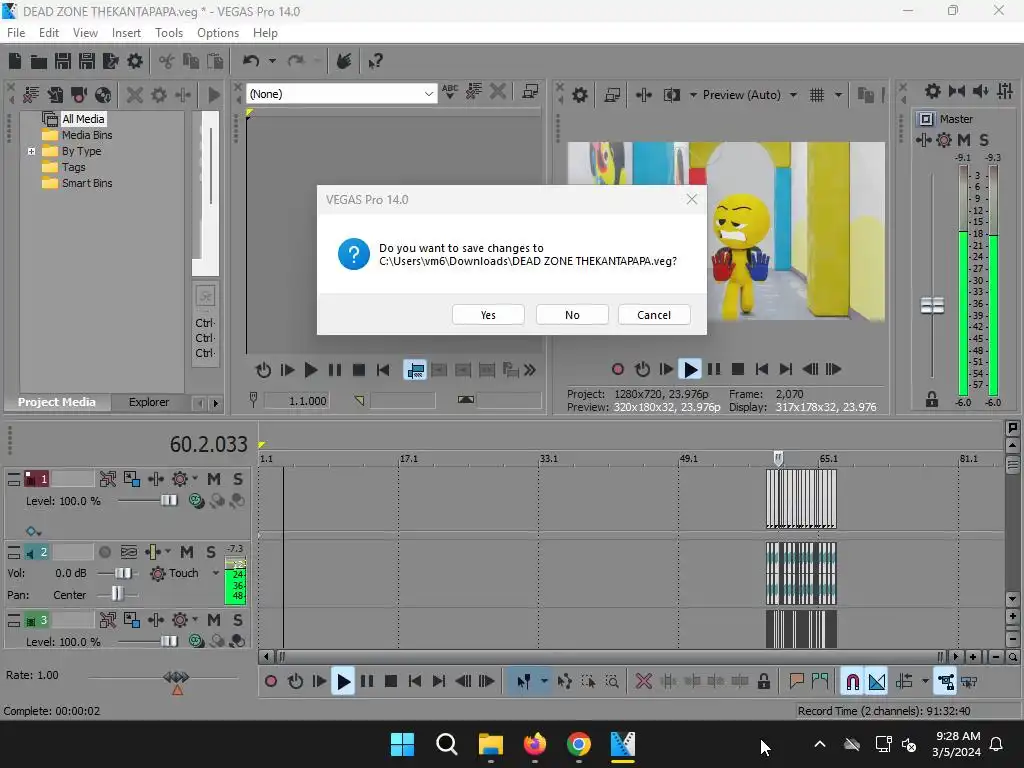Open Google Chrome from taskbar
Screen dimensions: 1024x768
(579, 744)
